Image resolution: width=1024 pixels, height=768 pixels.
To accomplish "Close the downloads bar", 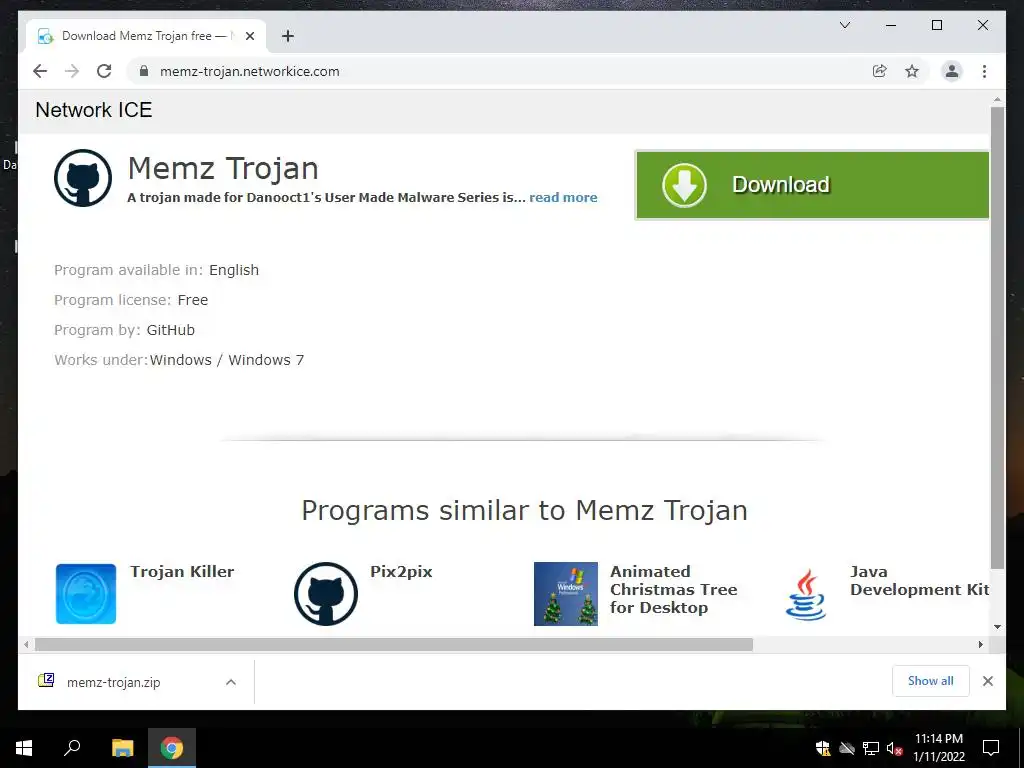I will pyautogui.click(x=987, y=681).
